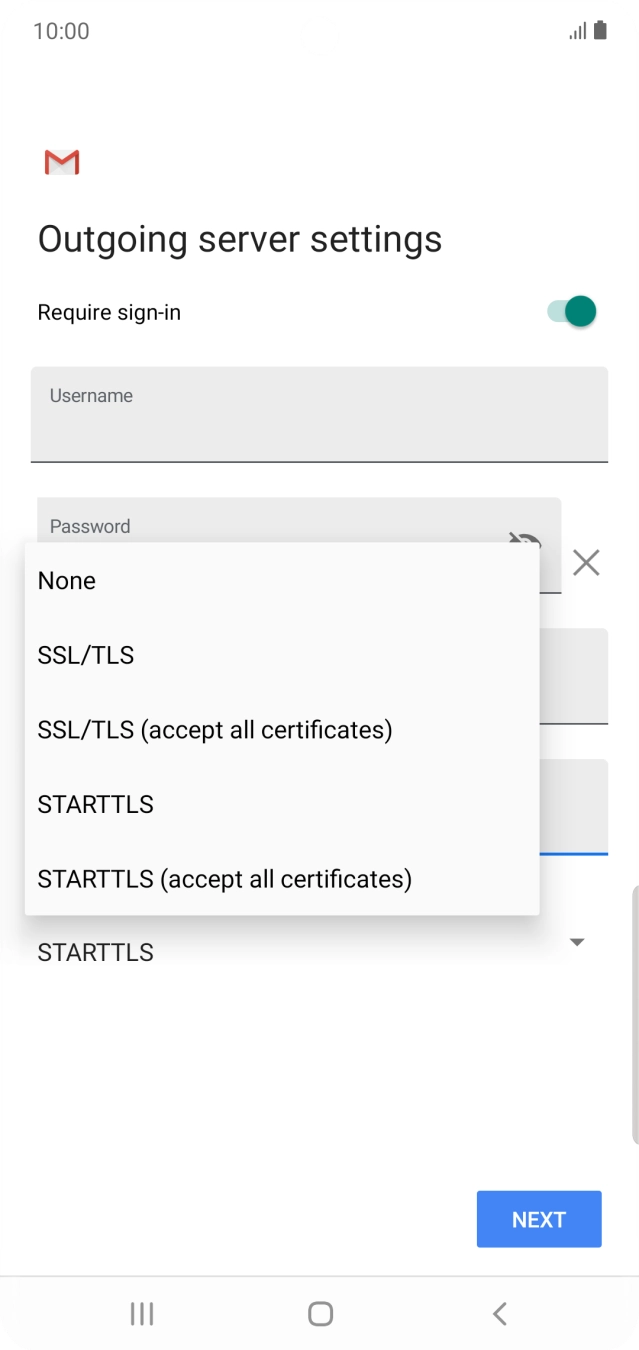639x1350 pixels.
Task: Tap the X icon beside the password field
Action: pos(586,564)
